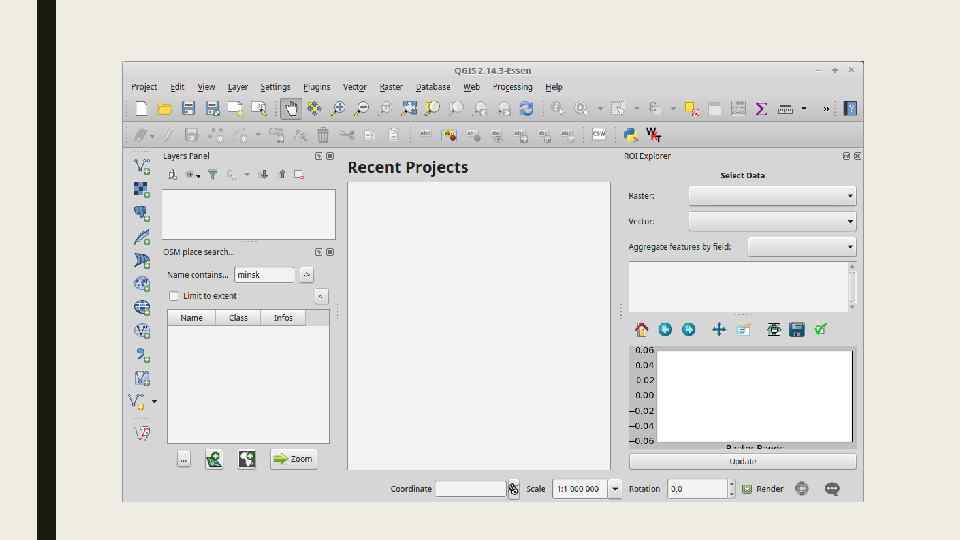Click the Zoom Full extent icon
Image resolution: width=960 pixels, height=540 pixels.
pyautogui.click(x=409, y=109)
